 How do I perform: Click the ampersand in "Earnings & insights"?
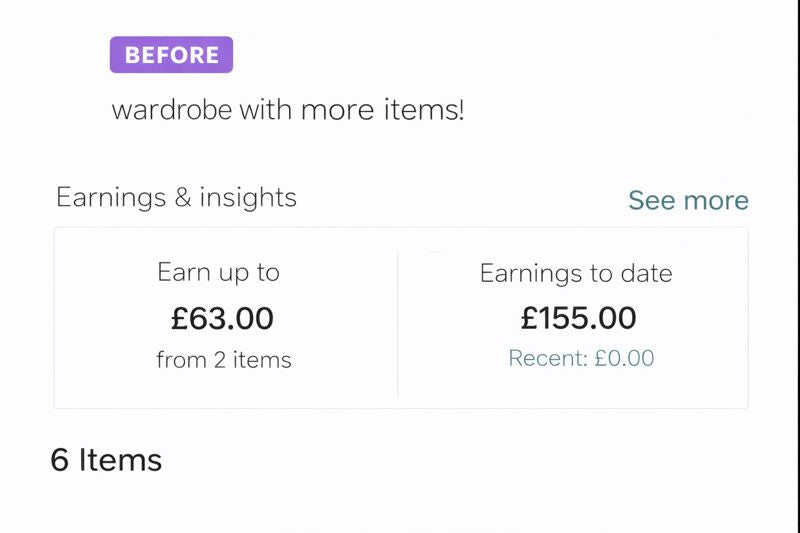point(182,197)
